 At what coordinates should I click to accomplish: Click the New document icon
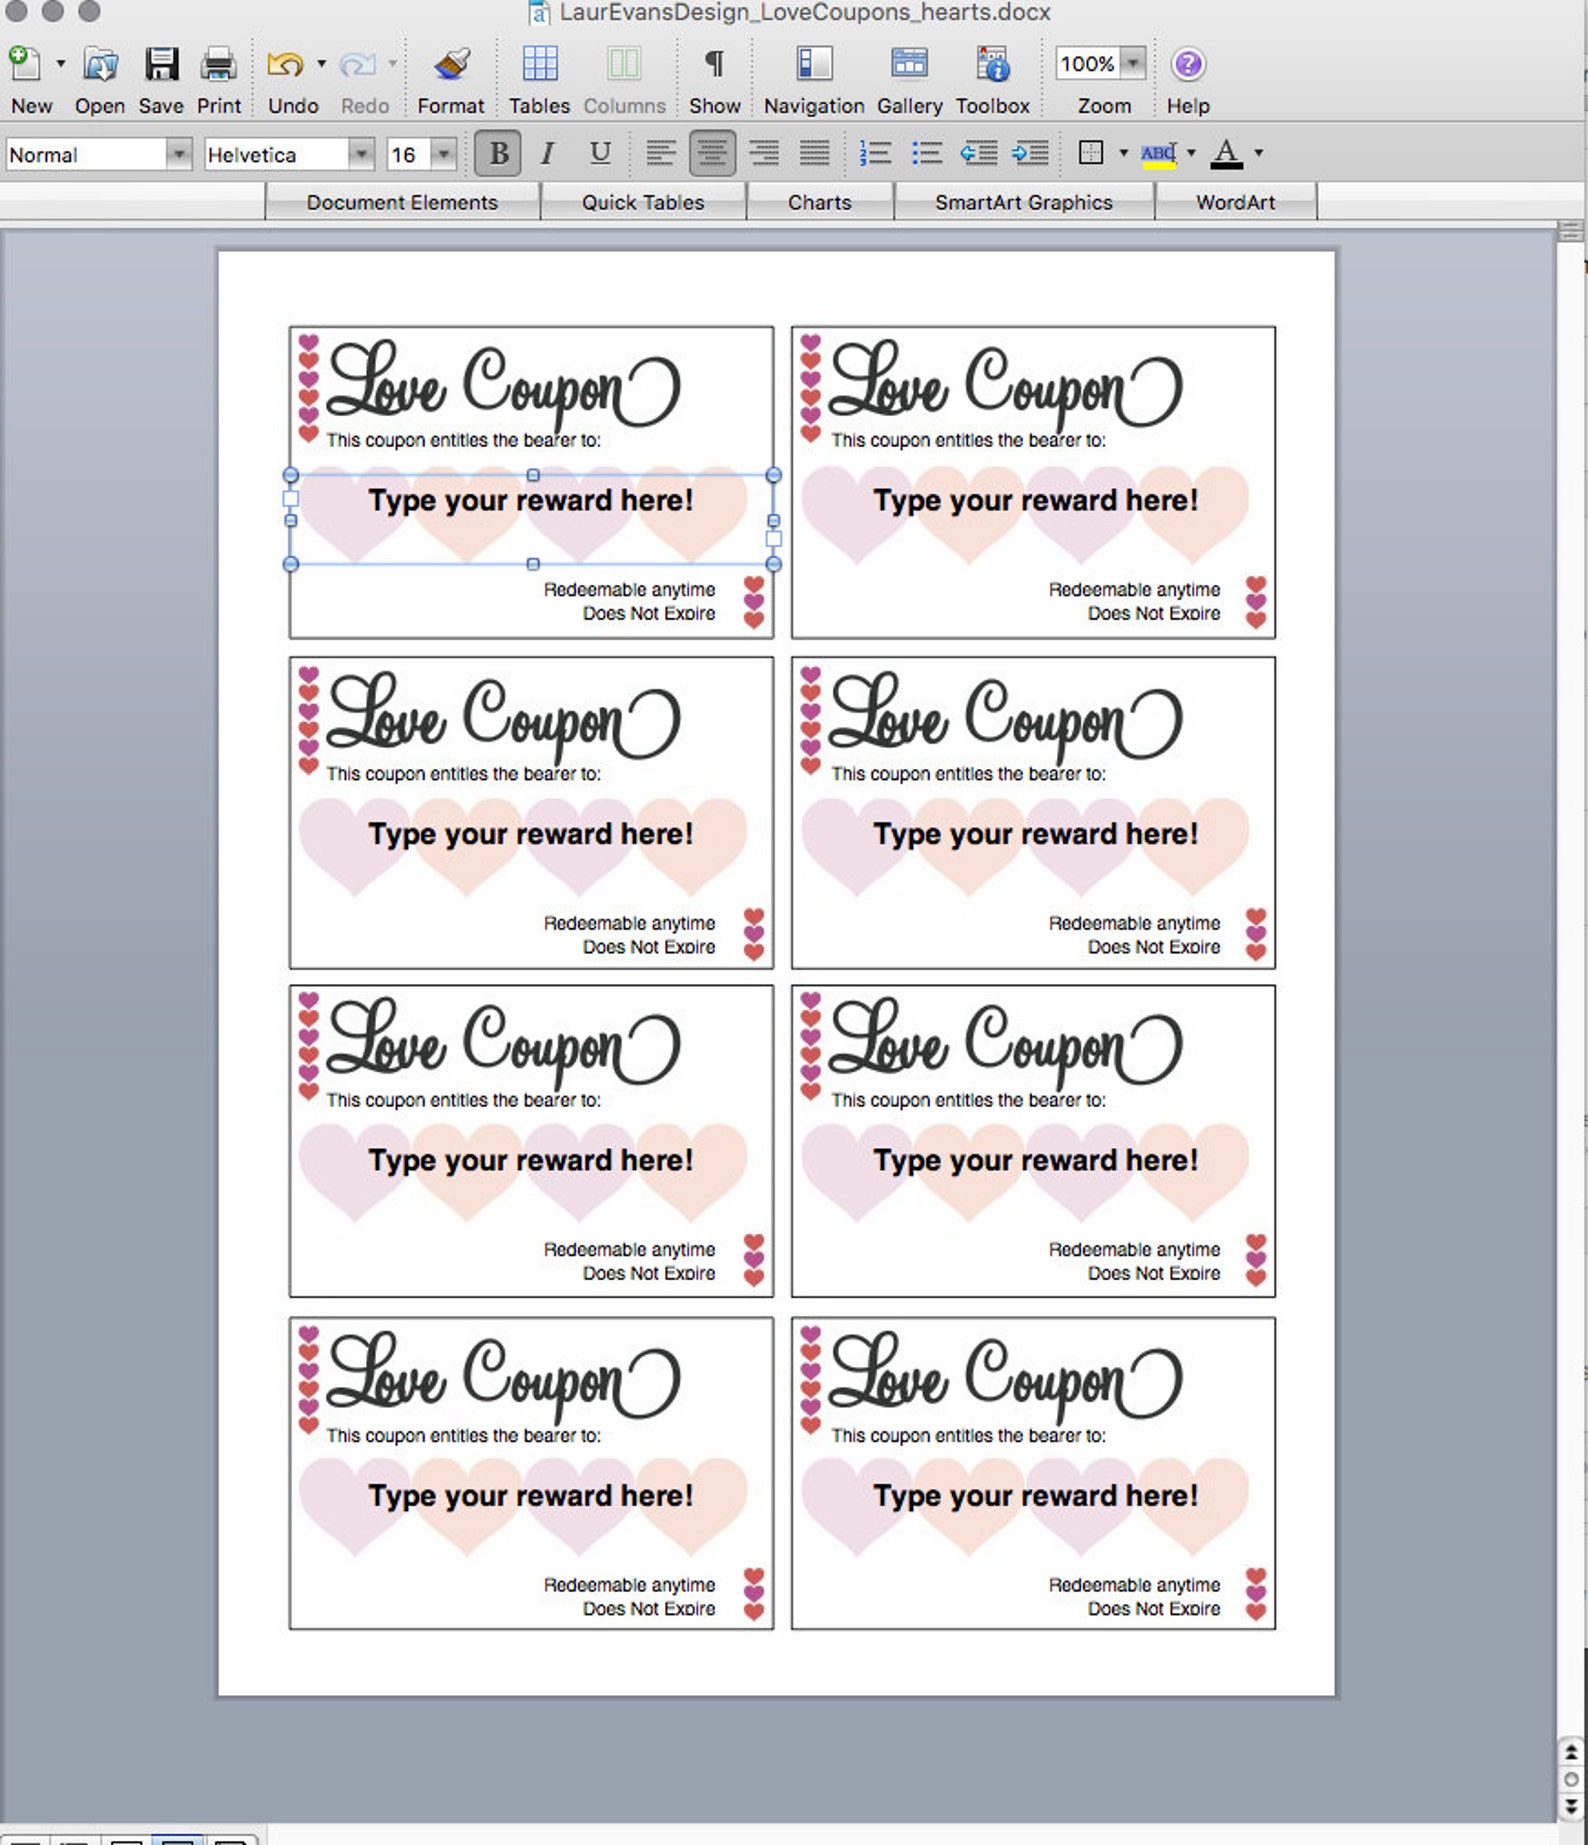(24, 63)
